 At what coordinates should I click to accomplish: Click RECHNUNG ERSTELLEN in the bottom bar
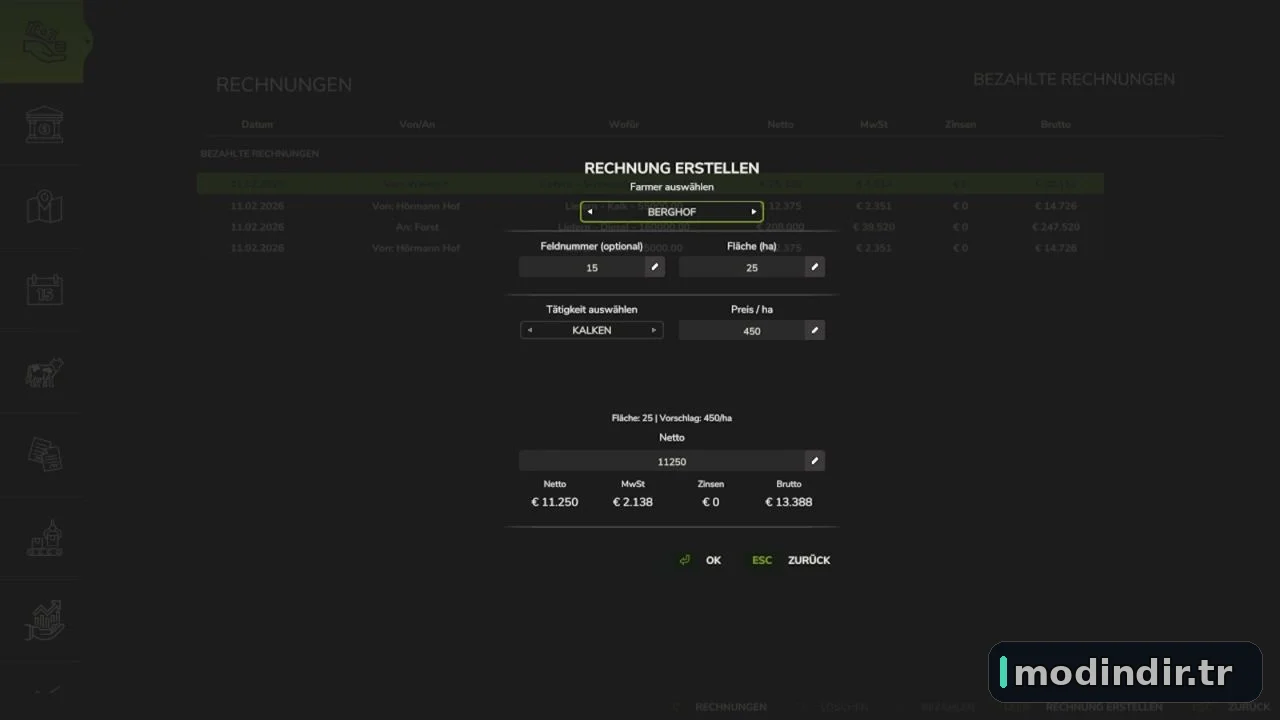click(x=1104, y=707)
